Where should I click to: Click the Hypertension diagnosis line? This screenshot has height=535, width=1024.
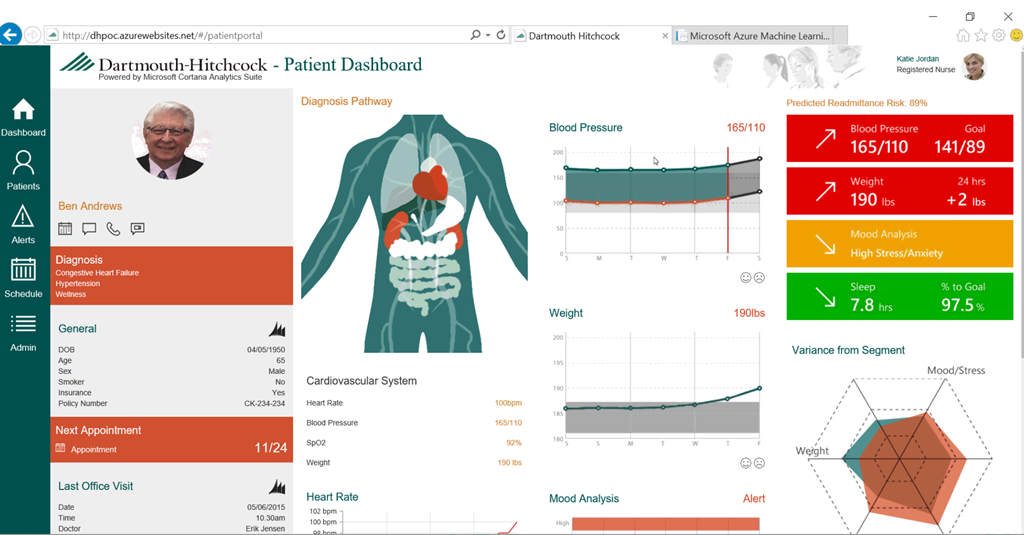[x=78, y=284]
